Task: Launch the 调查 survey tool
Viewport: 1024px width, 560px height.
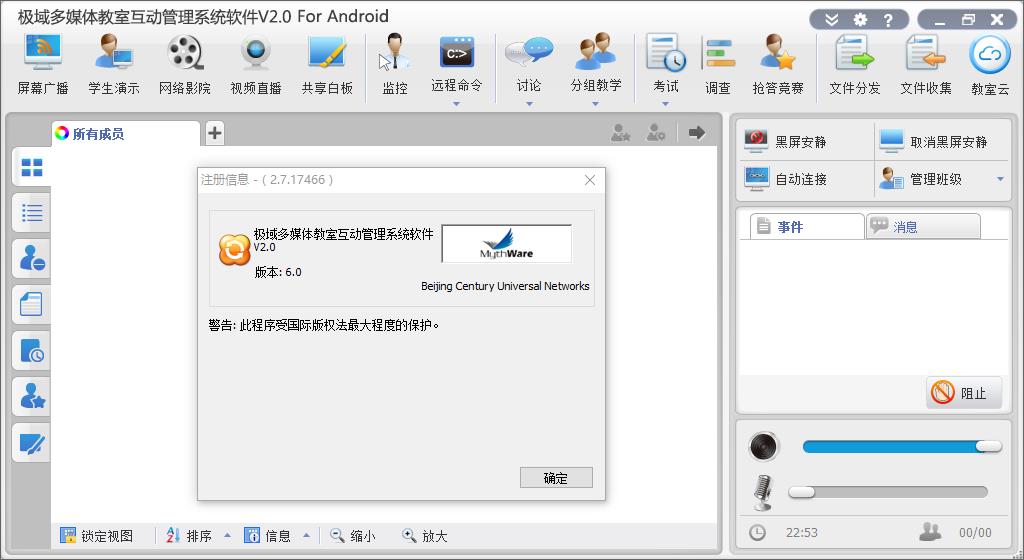Action: (x=718, y=65)
